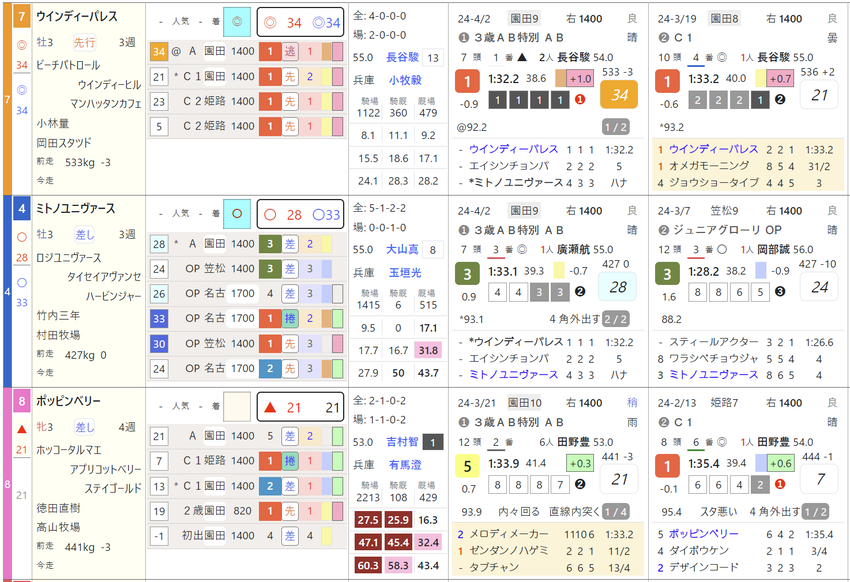Click sire name ホッコータルマエ
The image size is (850, 582).
[x=69, y=450]
